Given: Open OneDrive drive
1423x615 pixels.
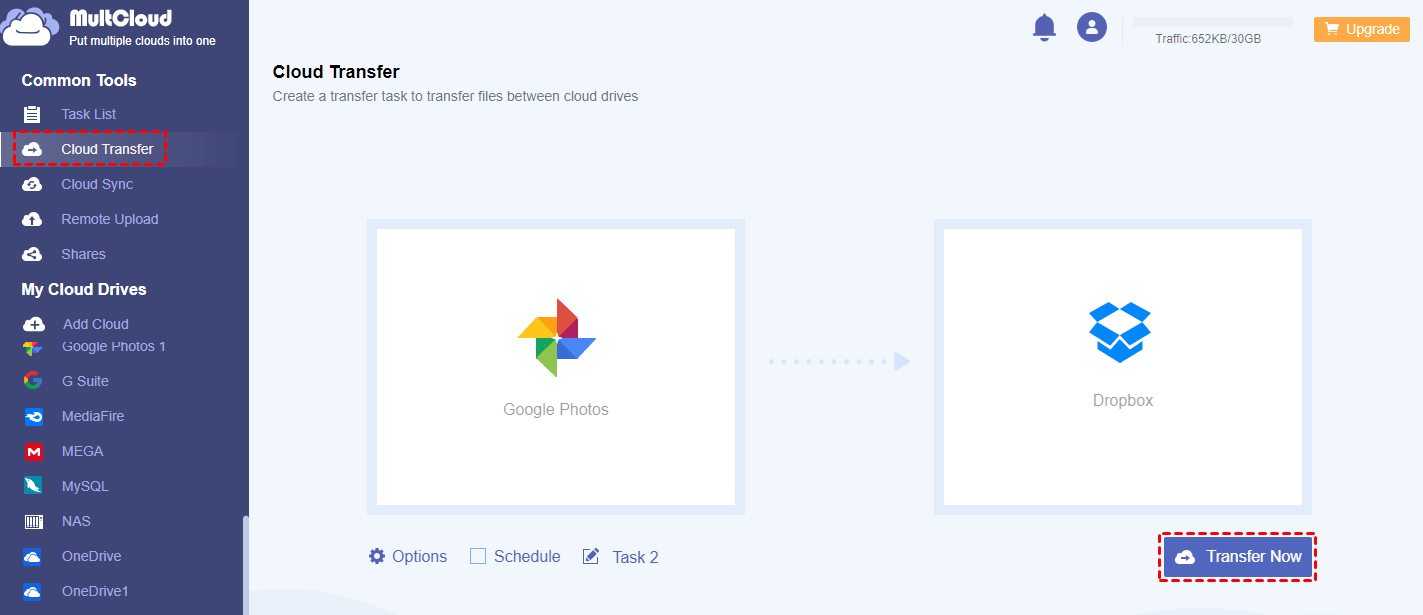Looking at the screenshot, I should (92, 556).
